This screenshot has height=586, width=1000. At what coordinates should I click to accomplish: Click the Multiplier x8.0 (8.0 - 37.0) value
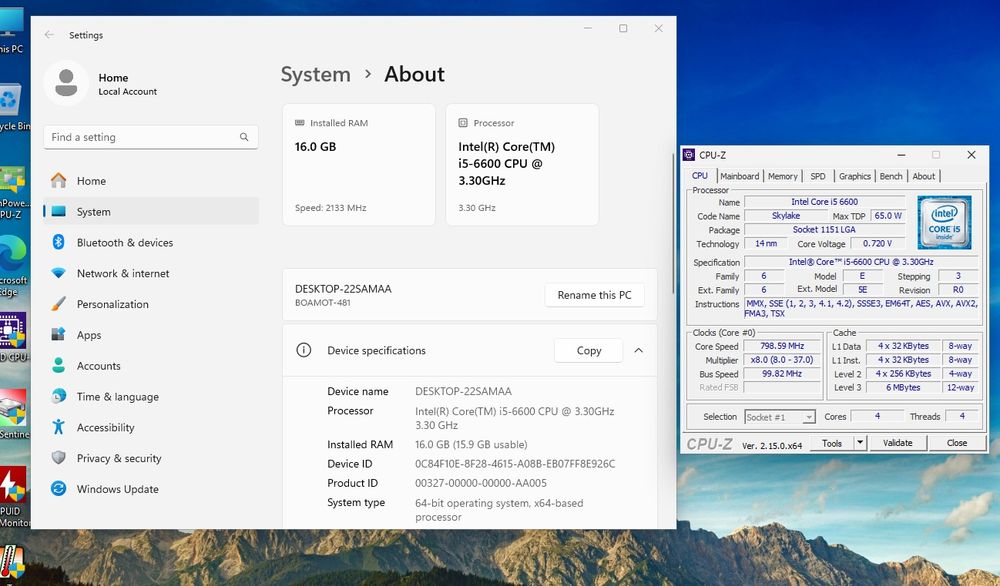pos(782,360)
